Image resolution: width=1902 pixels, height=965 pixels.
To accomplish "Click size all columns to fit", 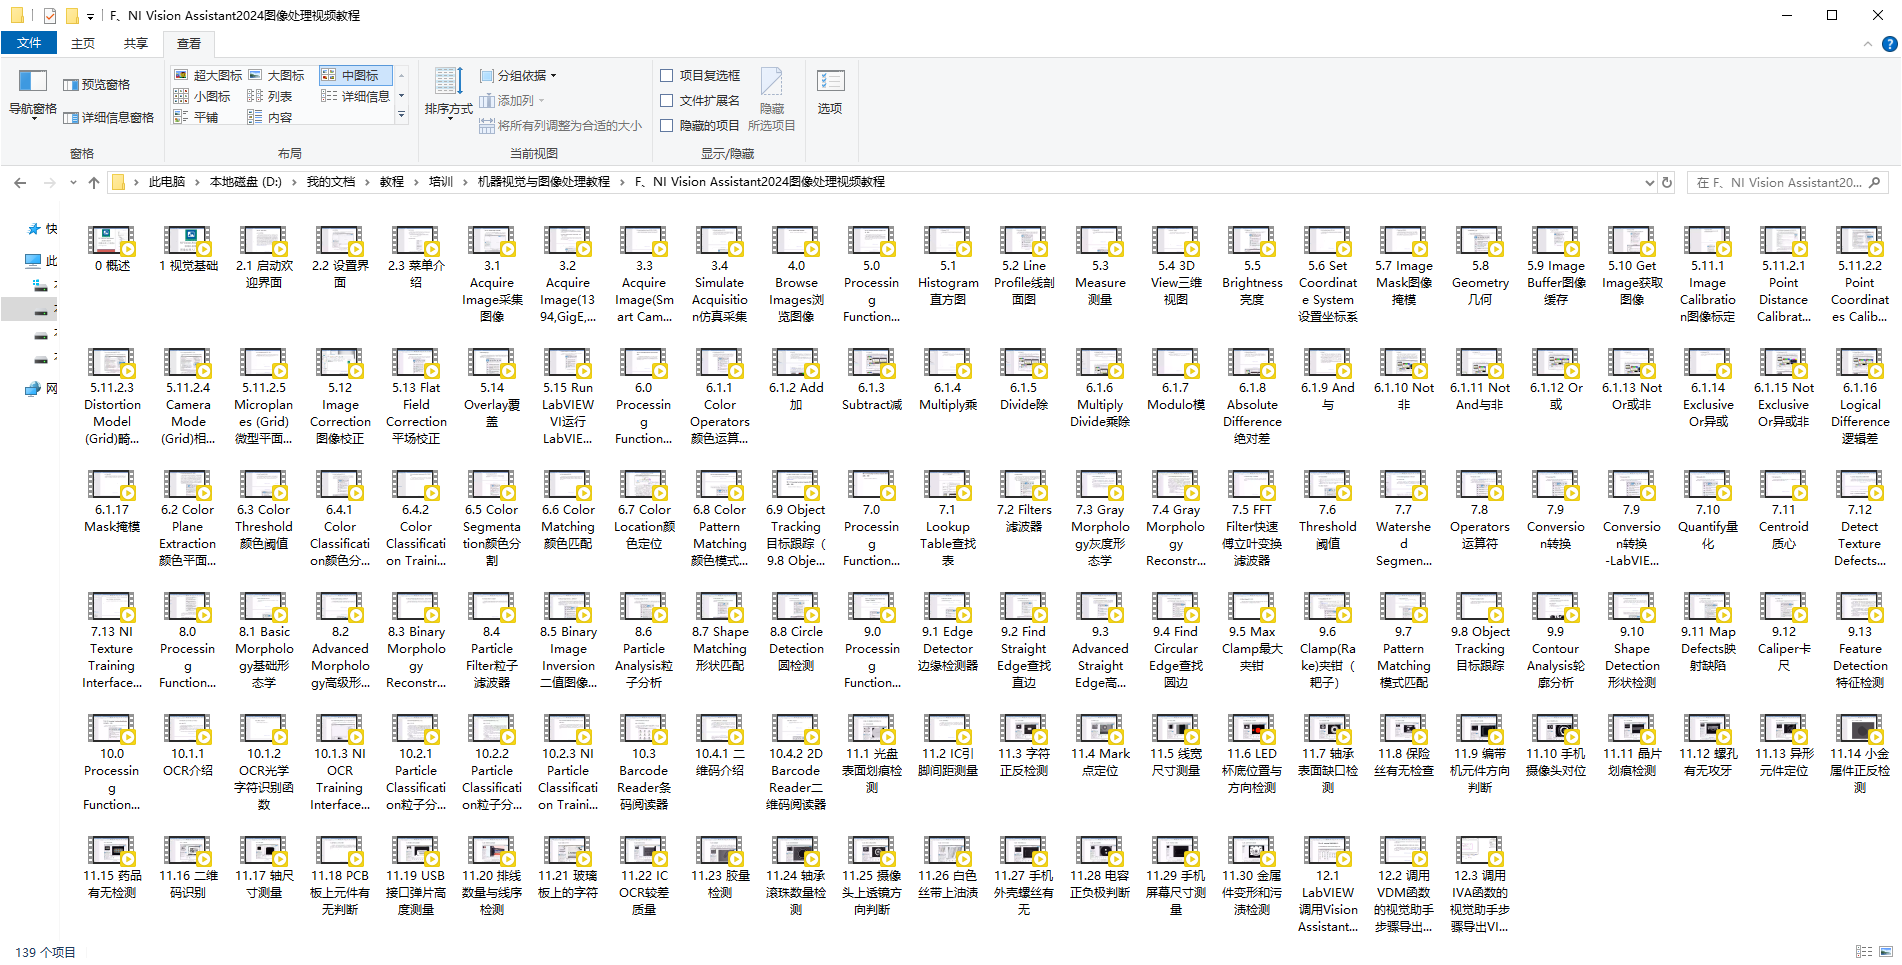I will tap(561, 125).
